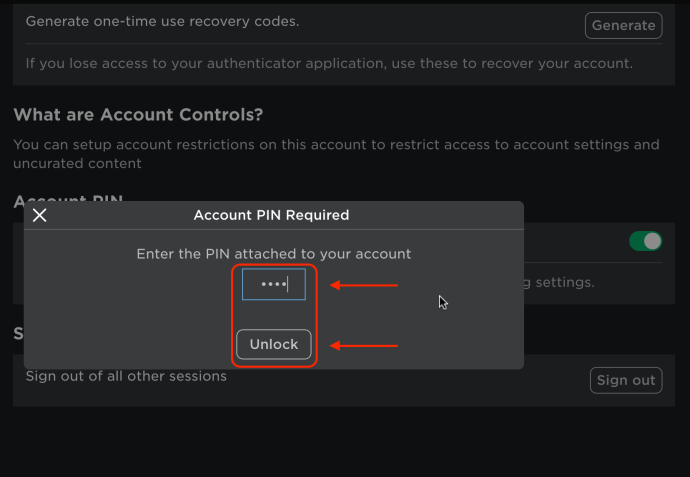This screenshot has width=690, height=477.
Task: Click 'Sign out of all other sessions' label
Action: point(126,376)
